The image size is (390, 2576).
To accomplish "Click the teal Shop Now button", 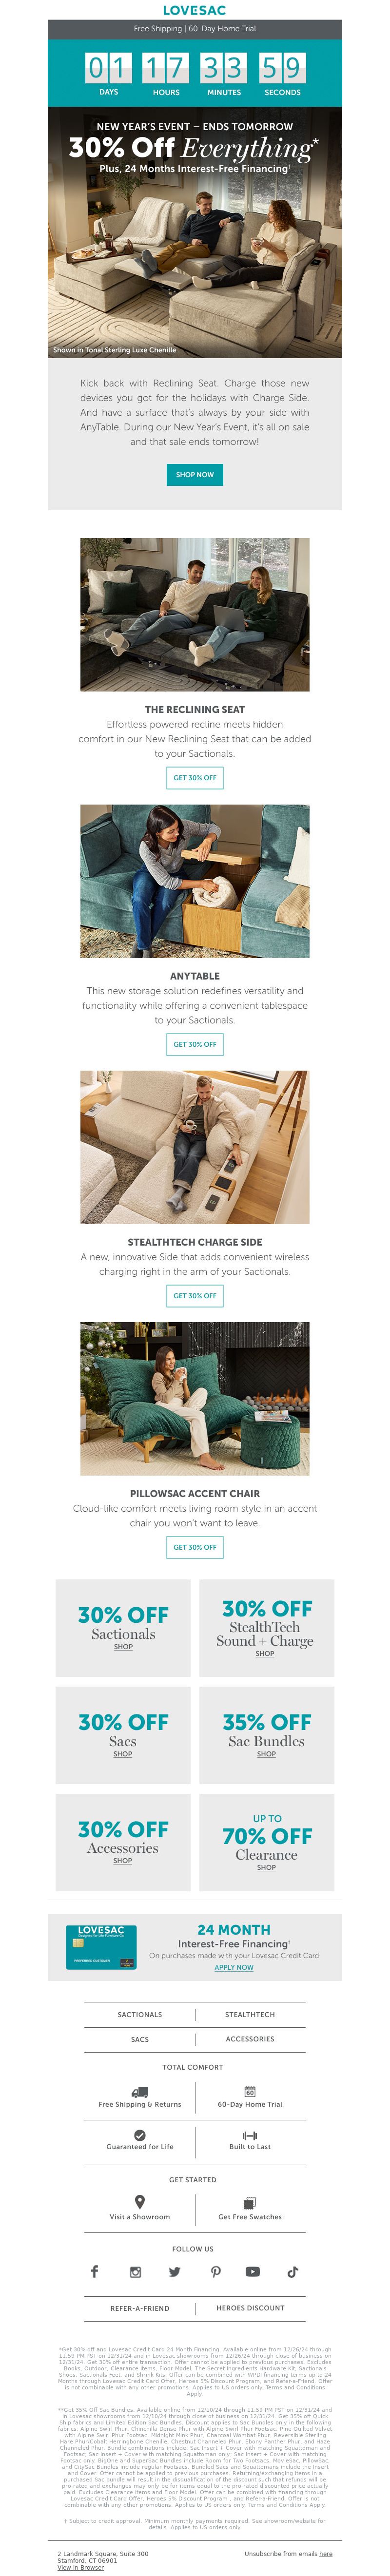I will point(195,474).
